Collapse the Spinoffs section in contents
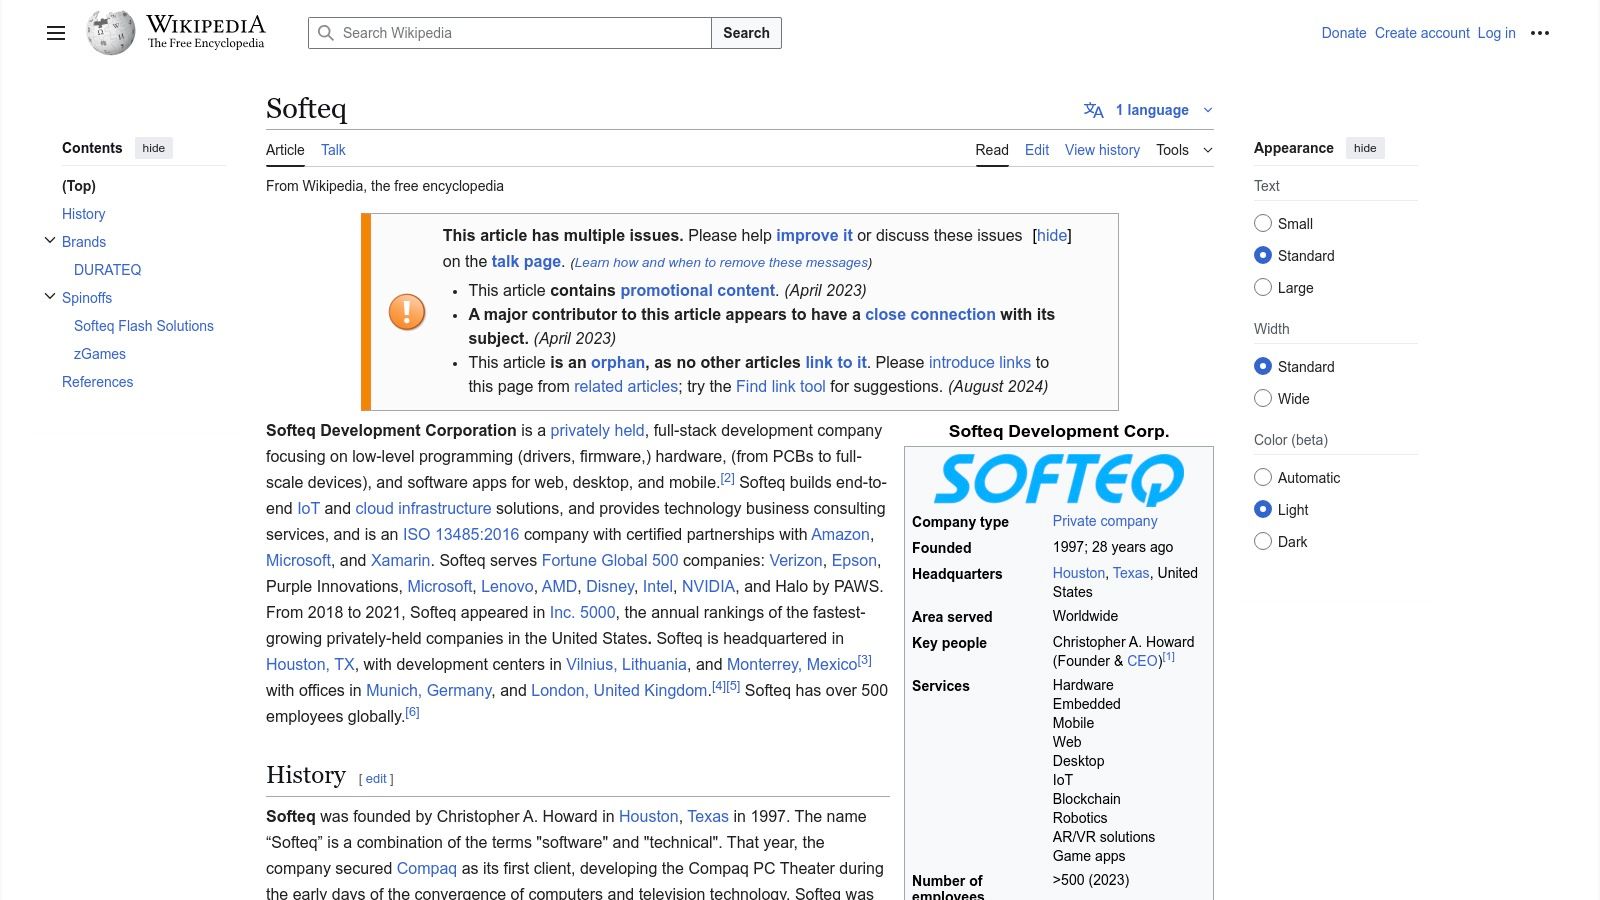This screenshot has height=900, width=1600. pyautogui.click(x=50, y=297)
